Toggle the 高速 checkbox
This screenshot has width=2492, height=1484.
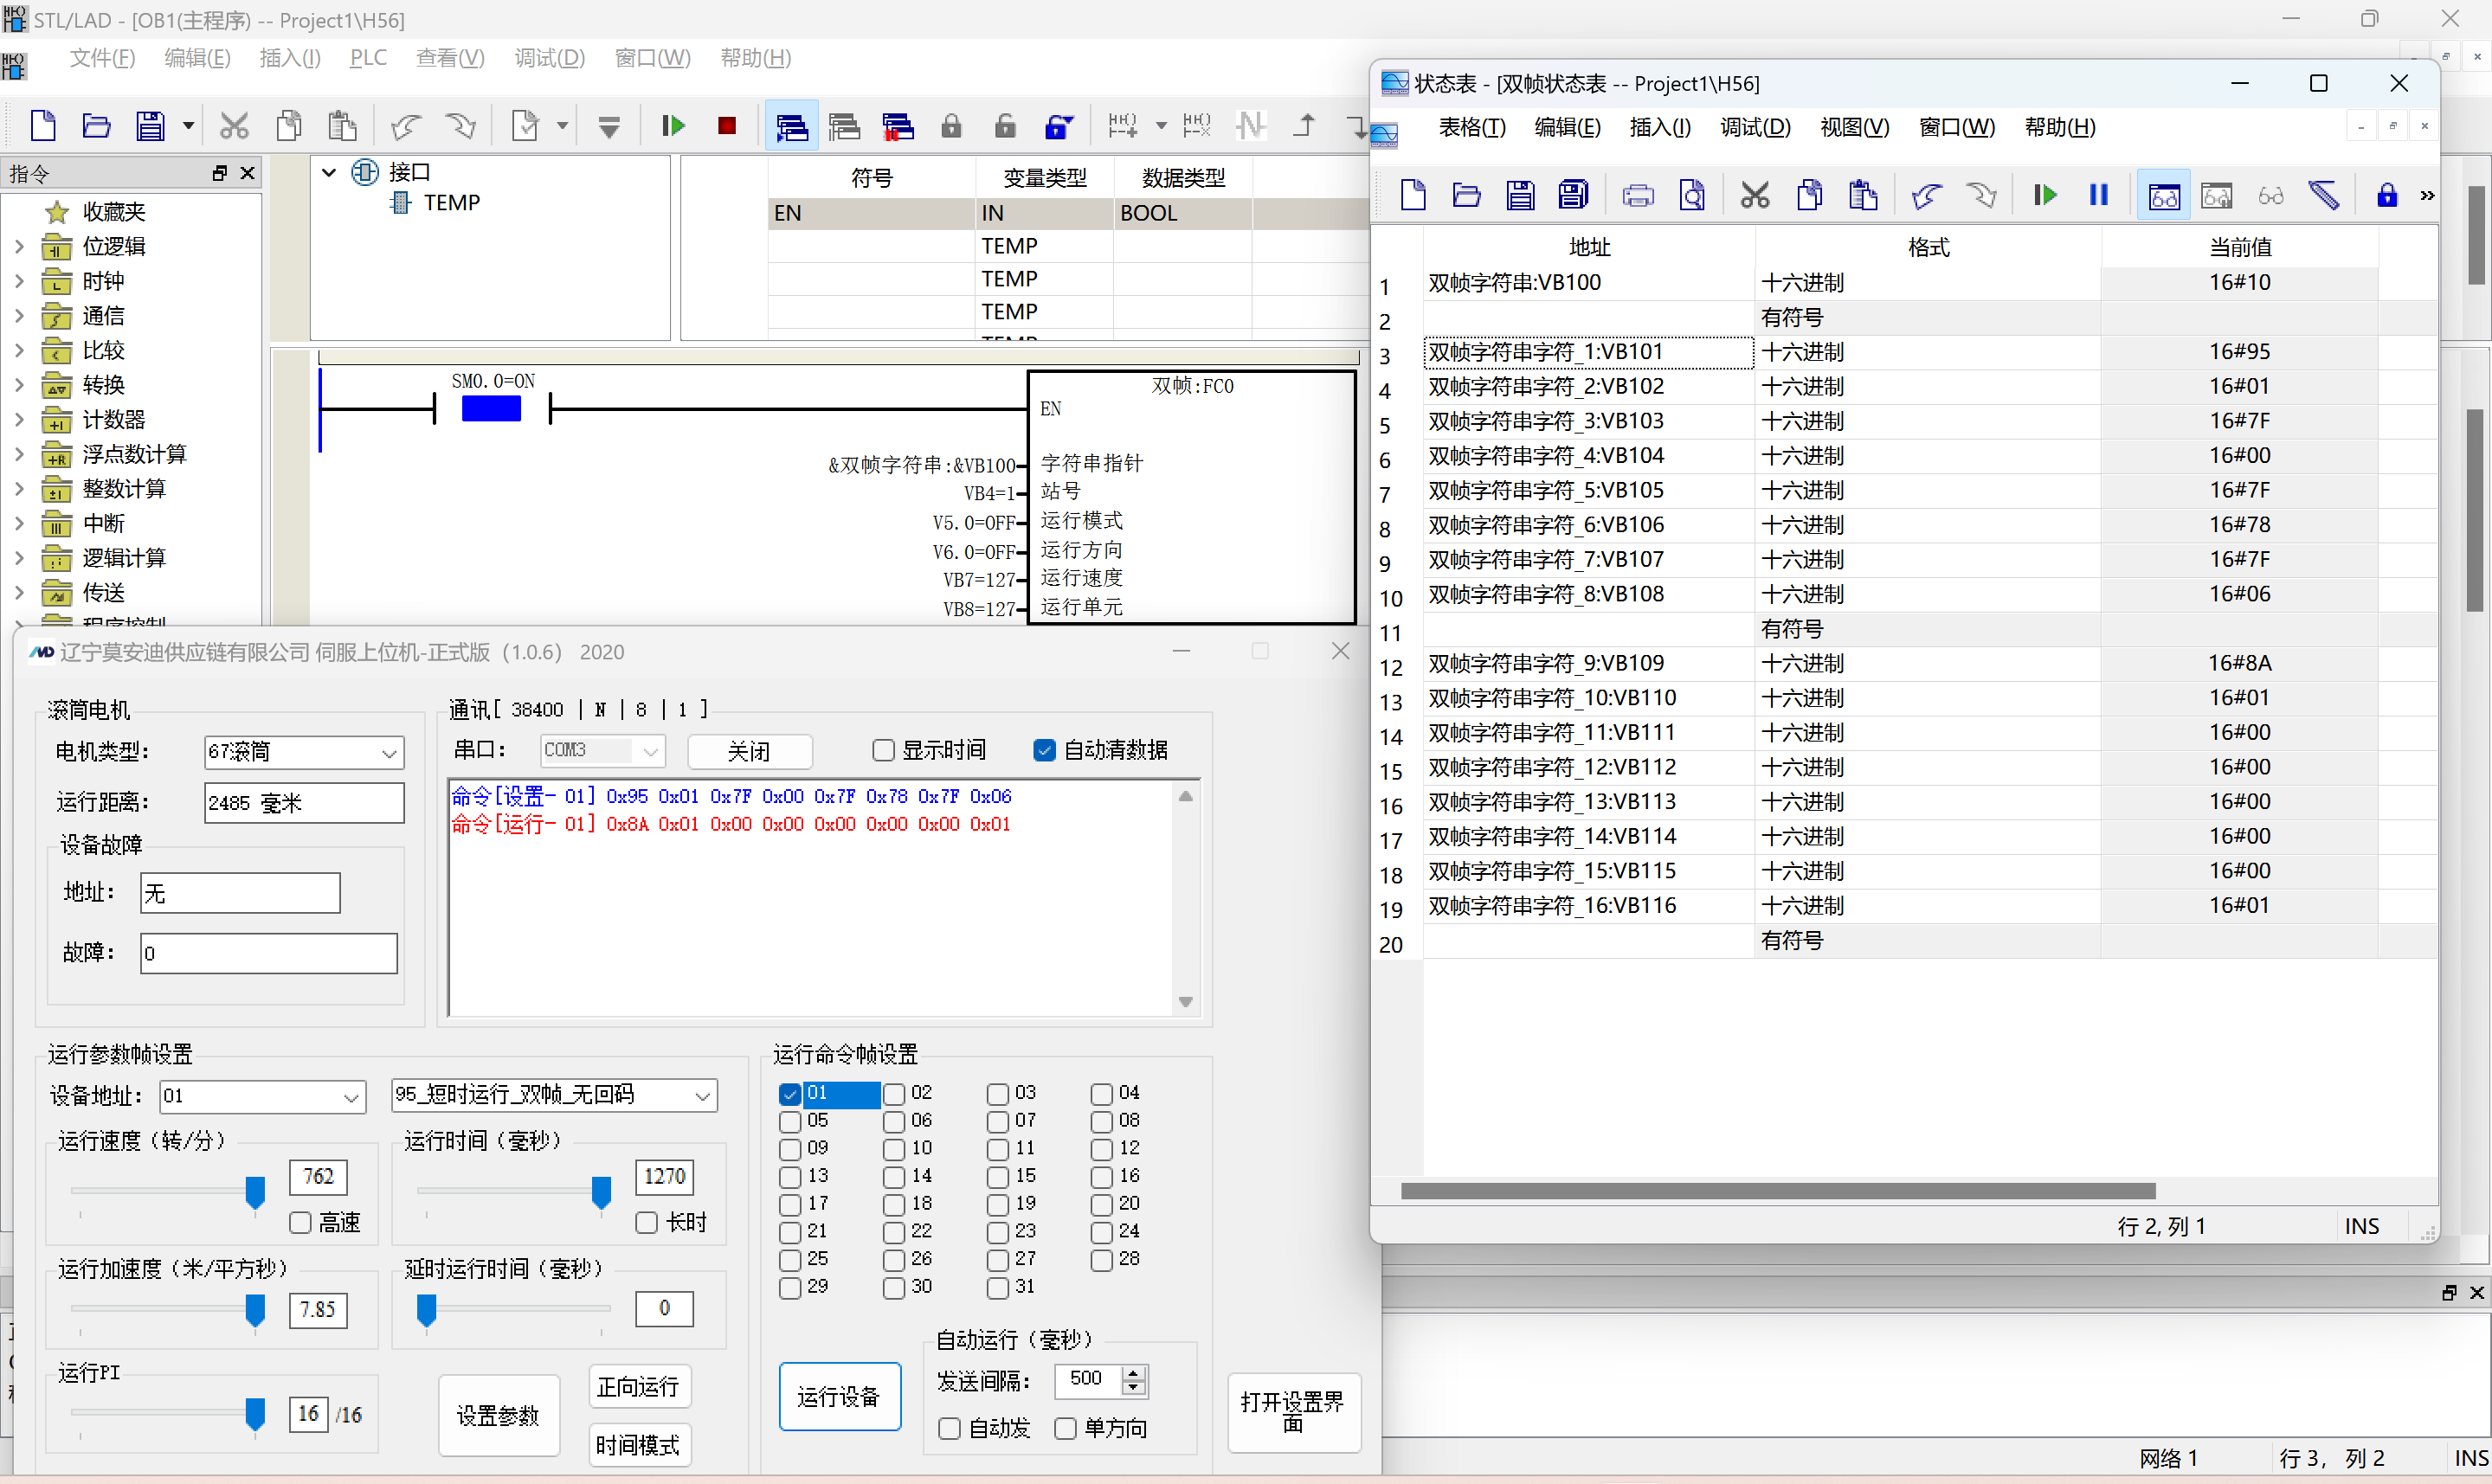coord(300,1222)
